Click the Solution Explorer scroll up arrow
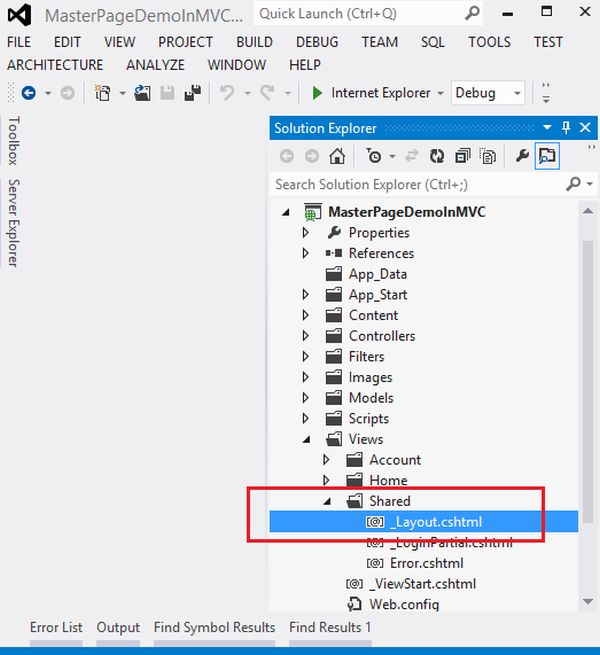The image size is (600, 655). [x=588, y=211]
